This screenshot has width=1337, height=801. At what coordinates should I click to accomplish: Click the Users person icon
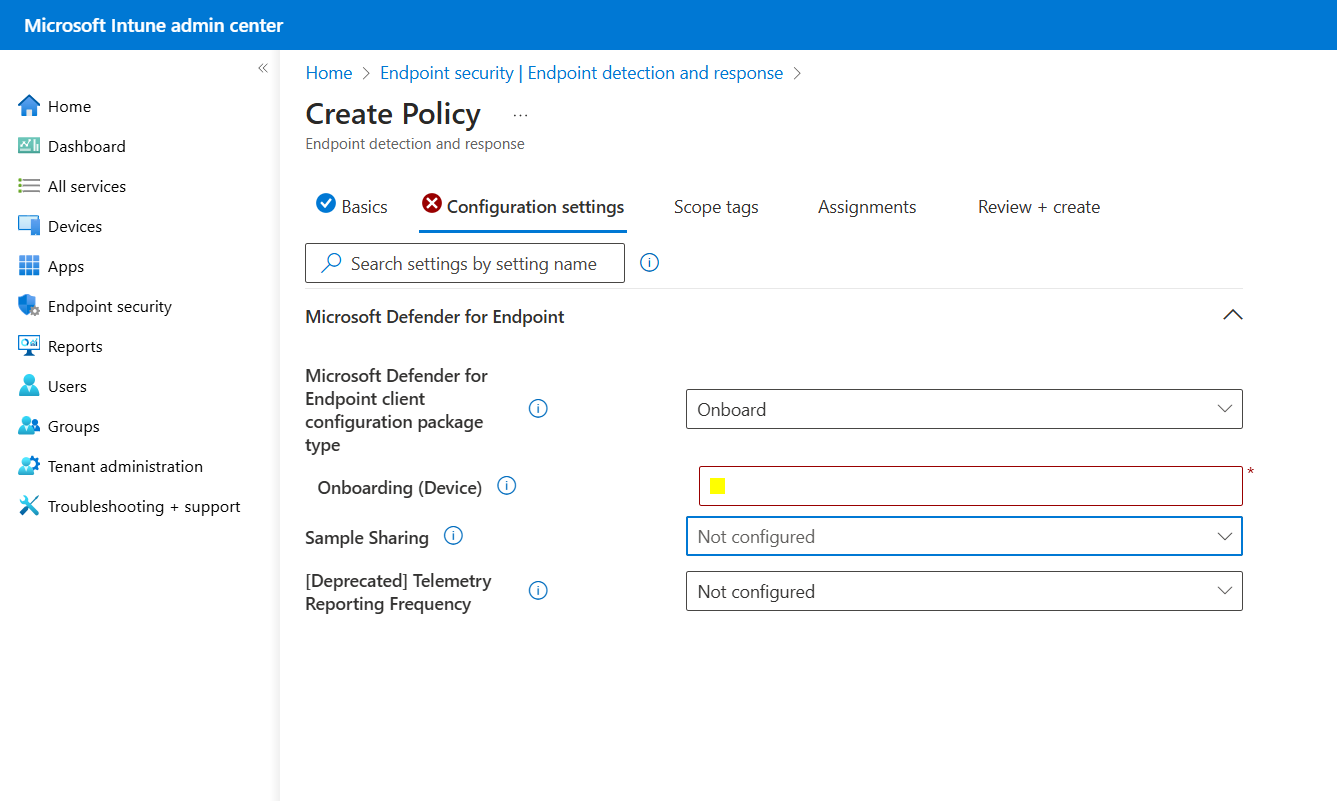pos(29,386)
